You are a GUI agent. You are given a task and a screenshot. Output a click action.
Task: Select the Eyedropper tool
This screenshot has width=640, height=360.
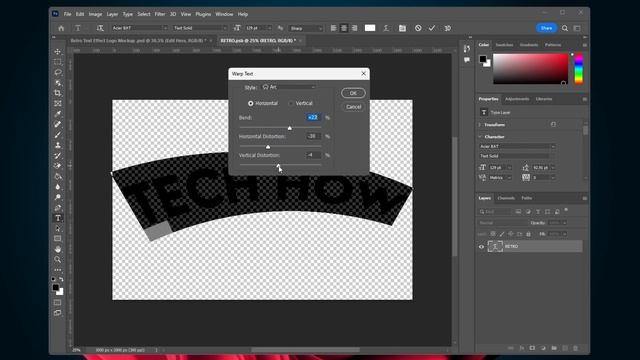[58, 114]
